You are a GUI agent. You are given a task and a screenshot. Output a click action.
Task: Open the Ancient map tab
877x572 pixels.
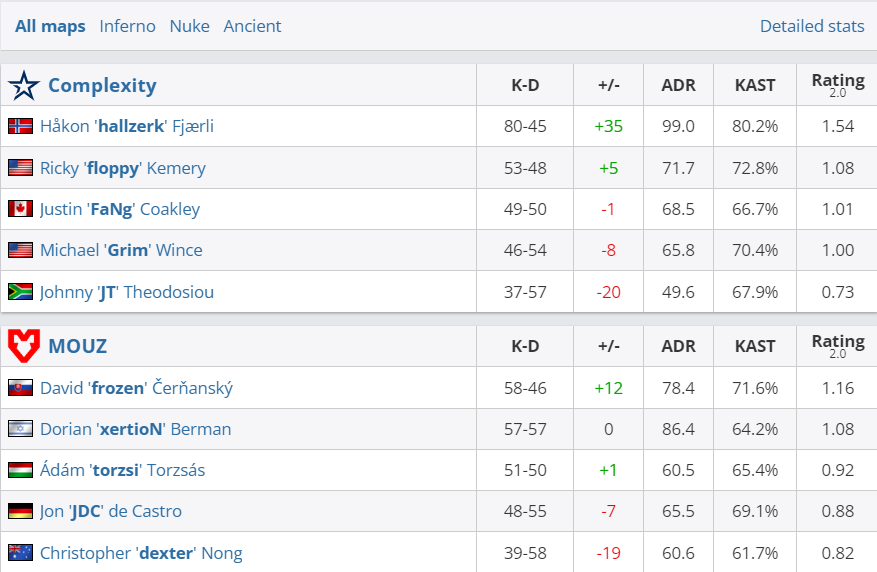point(252,26)
